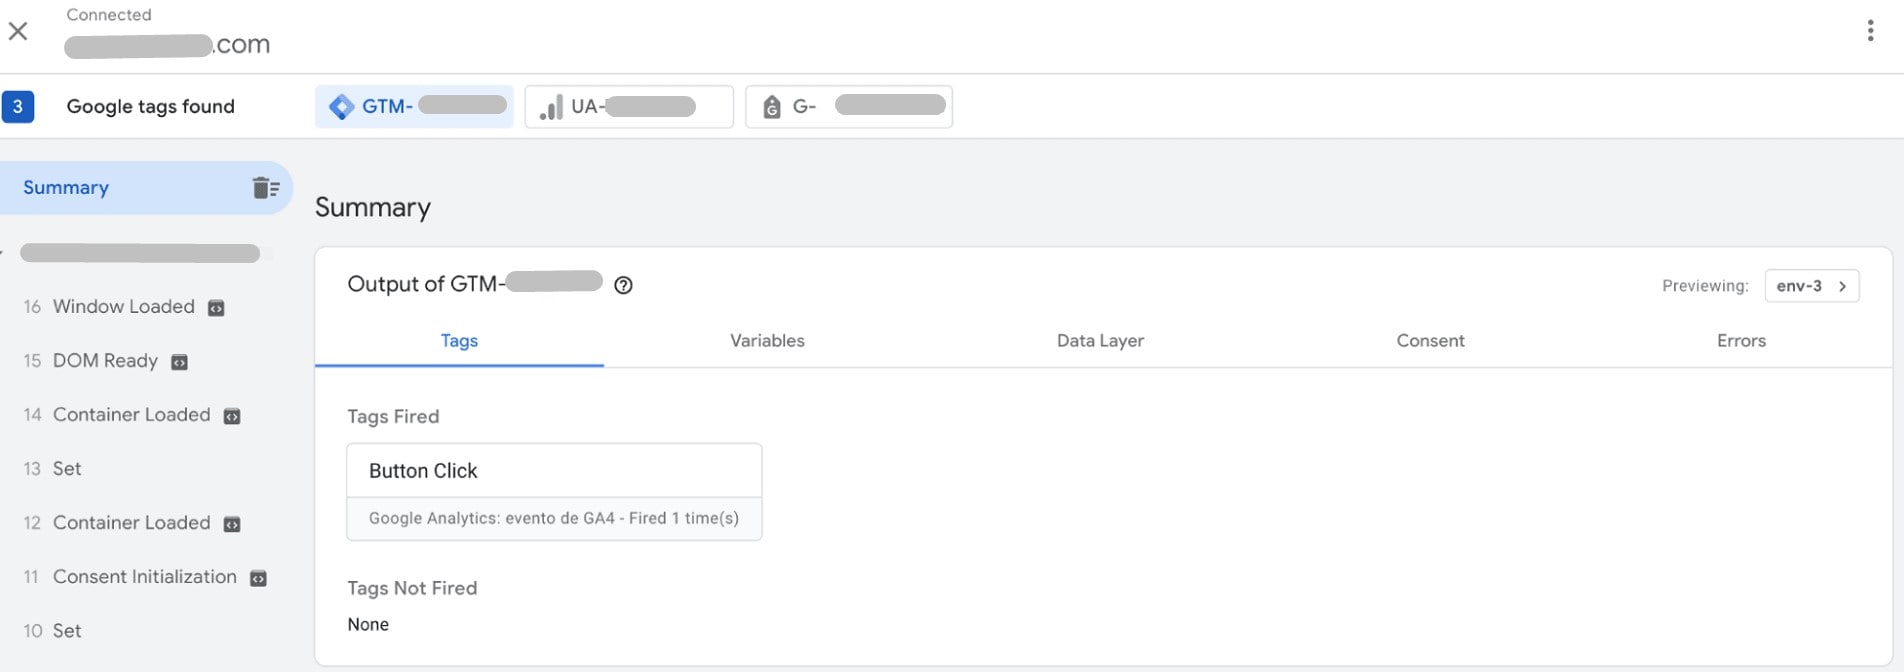Click the 'Tags Fired' heading
1904x672 pixels.
(x=393, y=417)
